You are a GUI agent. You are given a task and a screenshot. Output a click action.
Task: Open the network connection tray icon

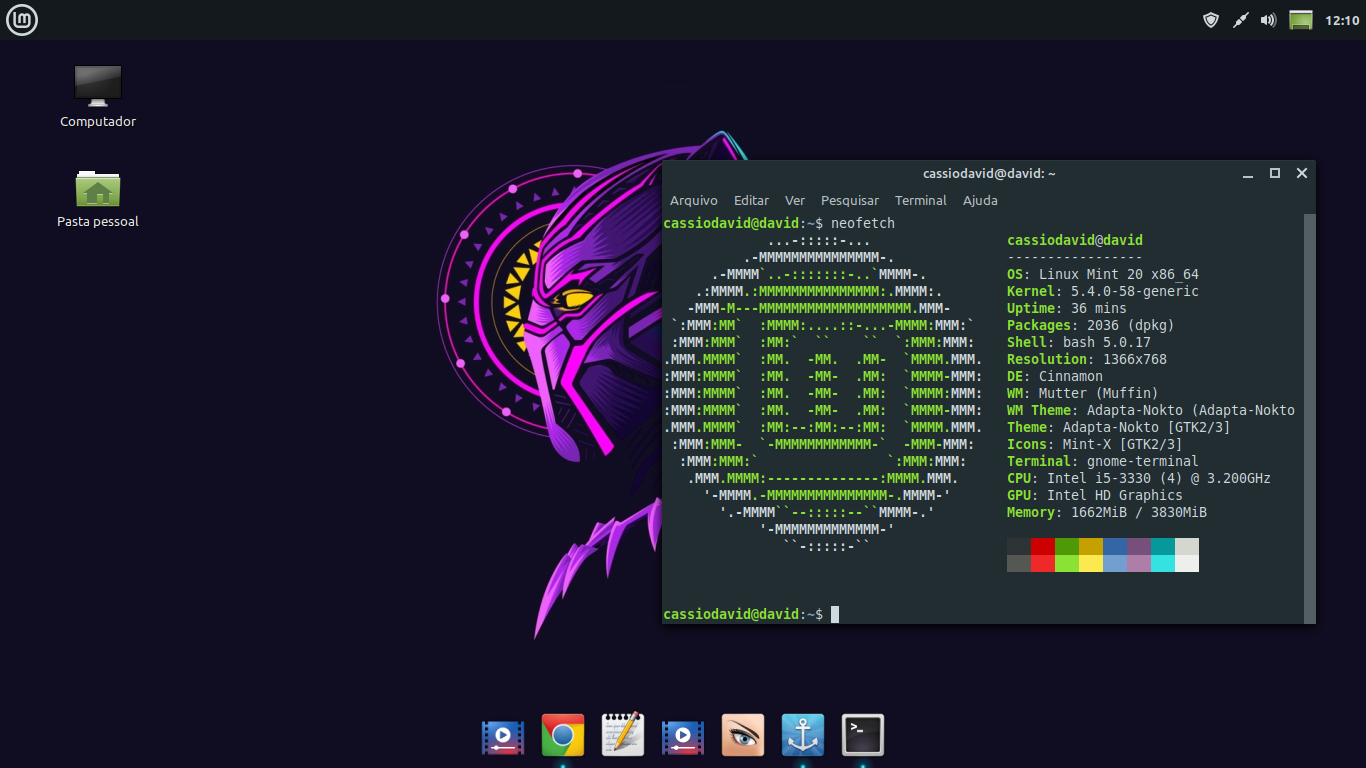1240,20
